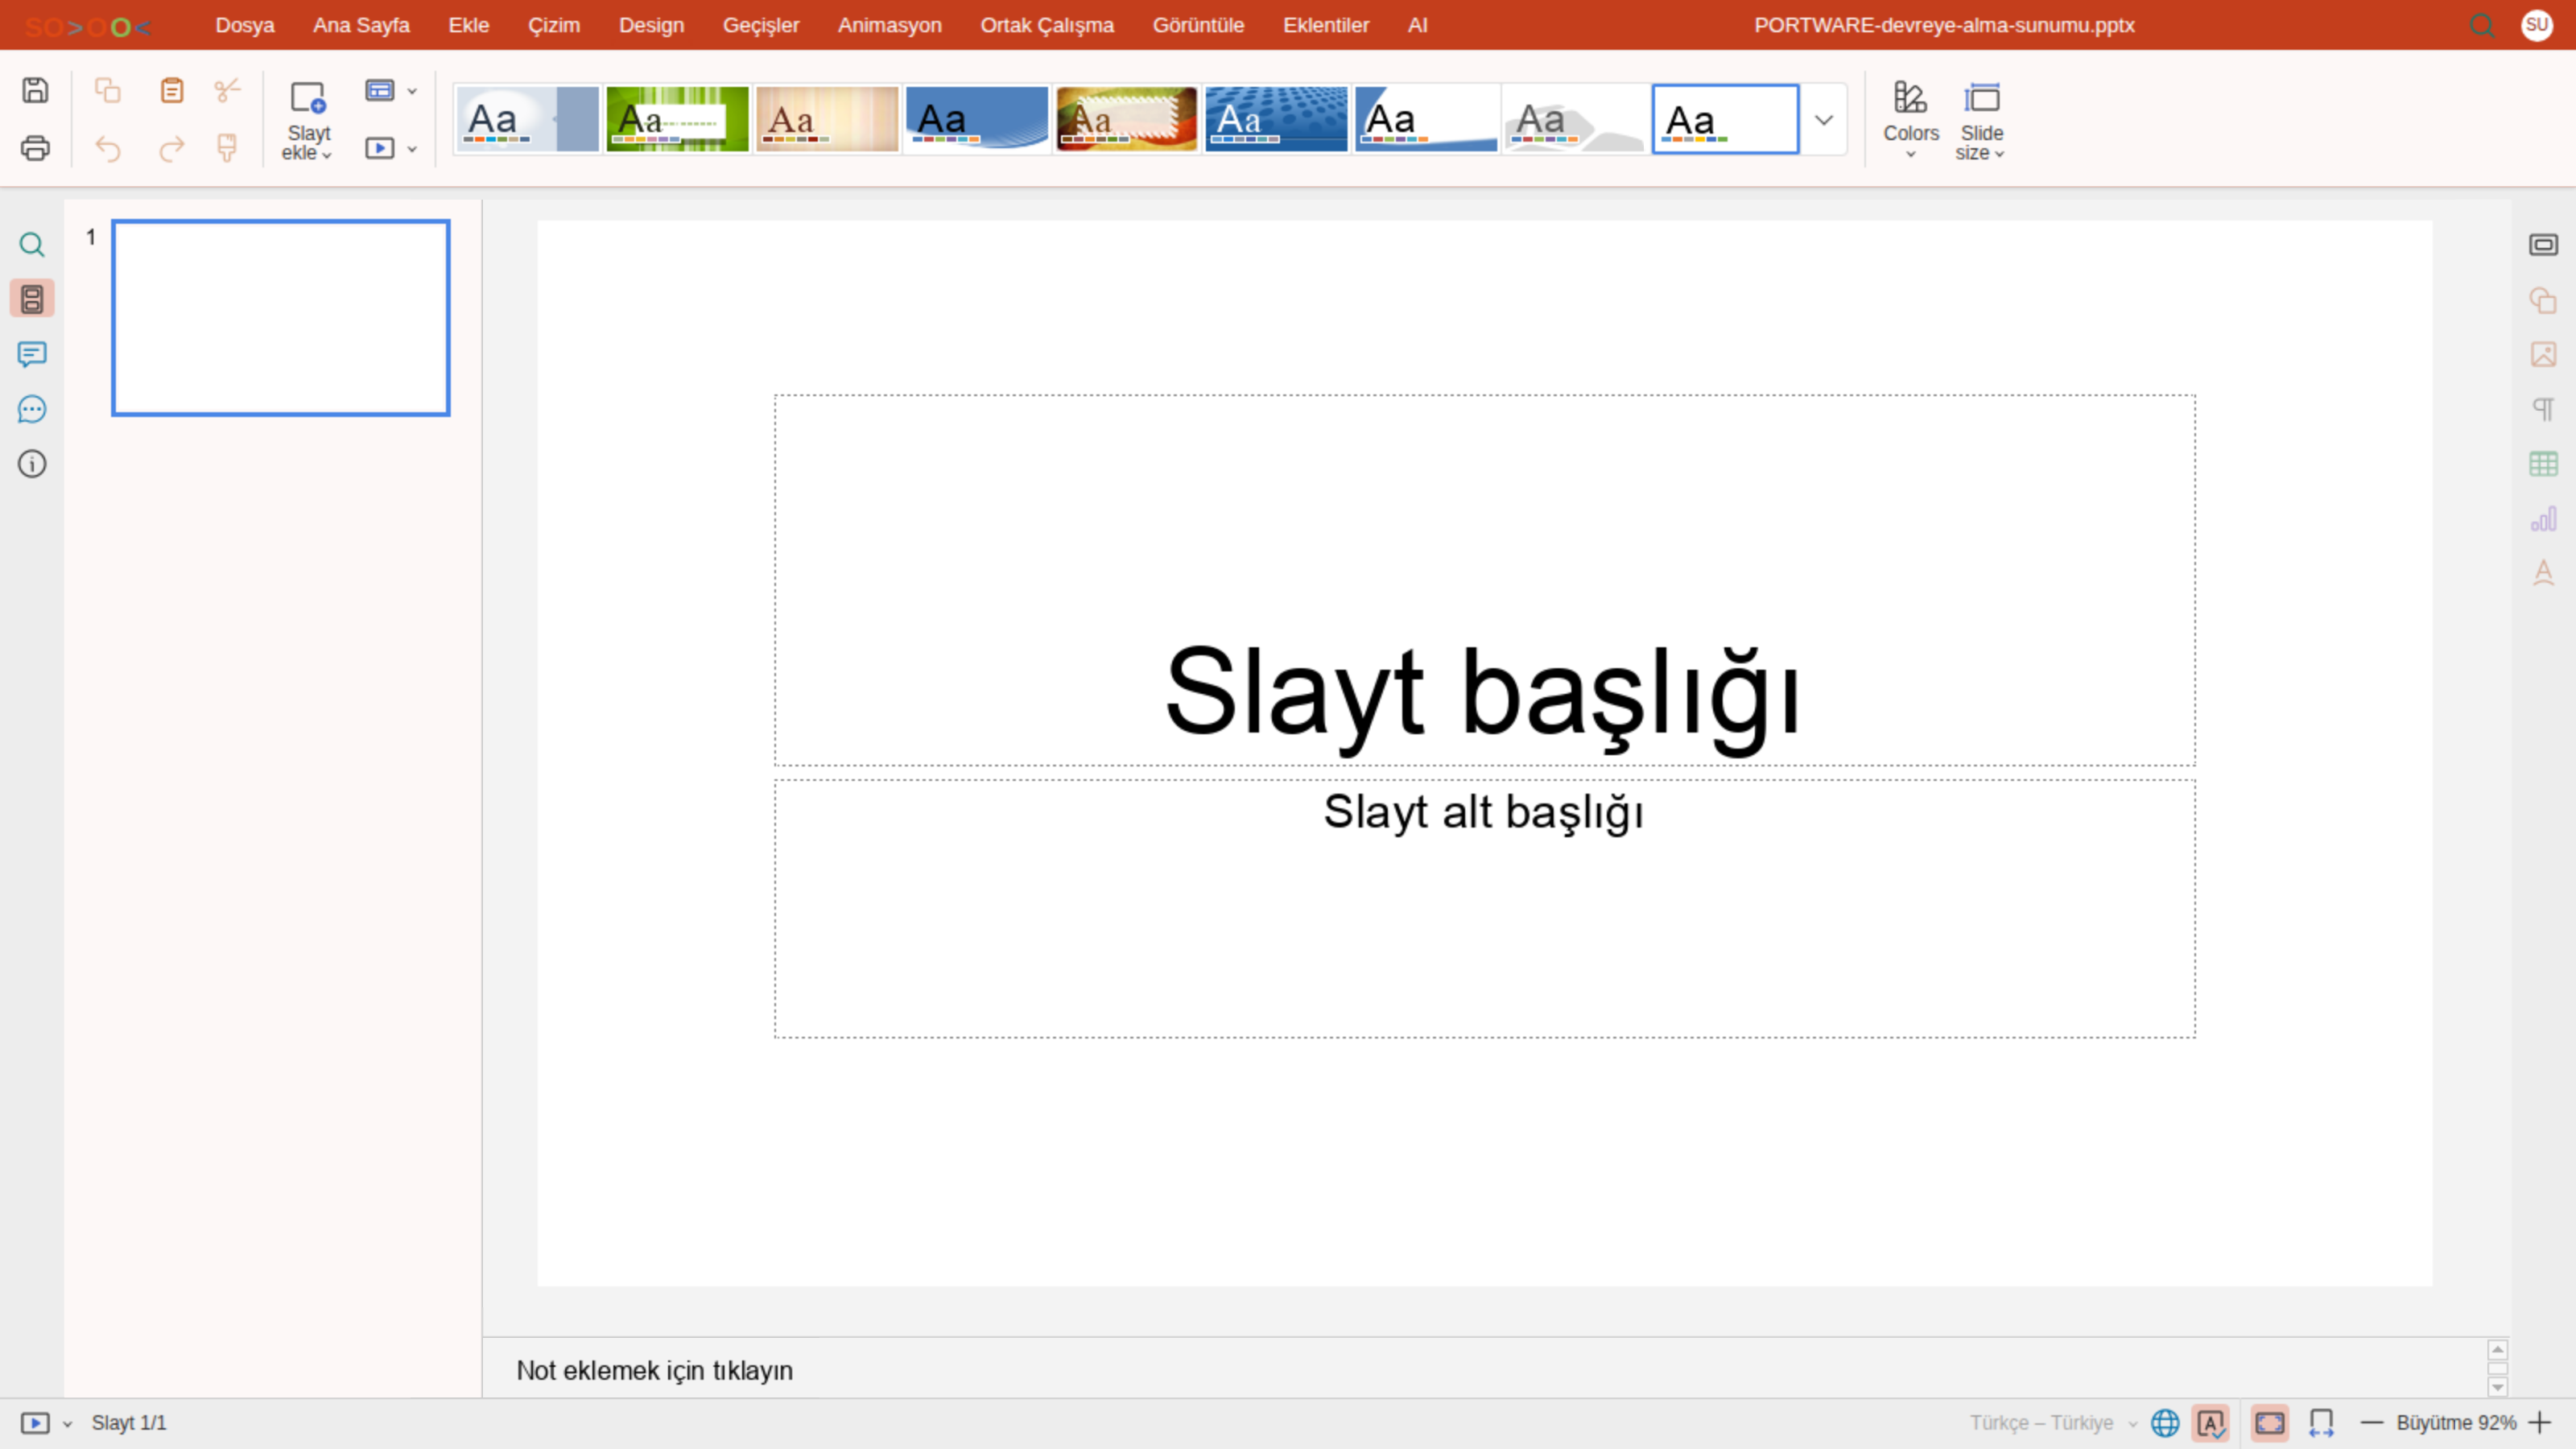Add a new slide with Slayt ekle
This screenshot has width=2576, height=1449.
coord(308,119)
